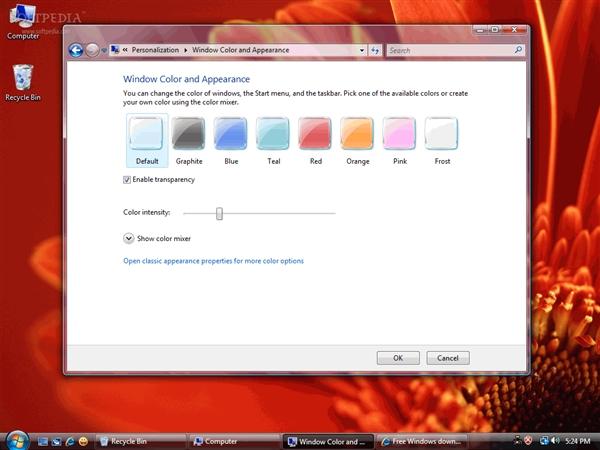The width and height of the screenshot is (600, 450).
Task: Click the Color intensity slider handle
Action: [x=219, y=212]
